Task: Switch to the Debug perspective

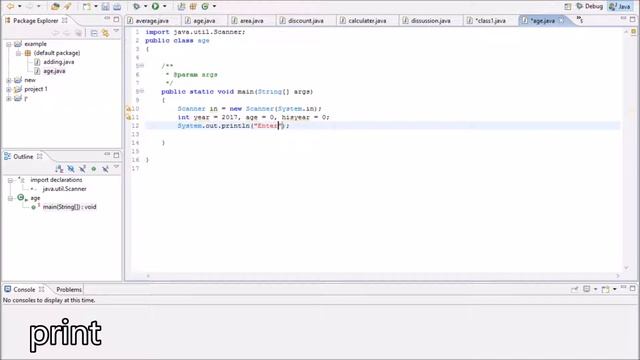Action: [589, 7]
